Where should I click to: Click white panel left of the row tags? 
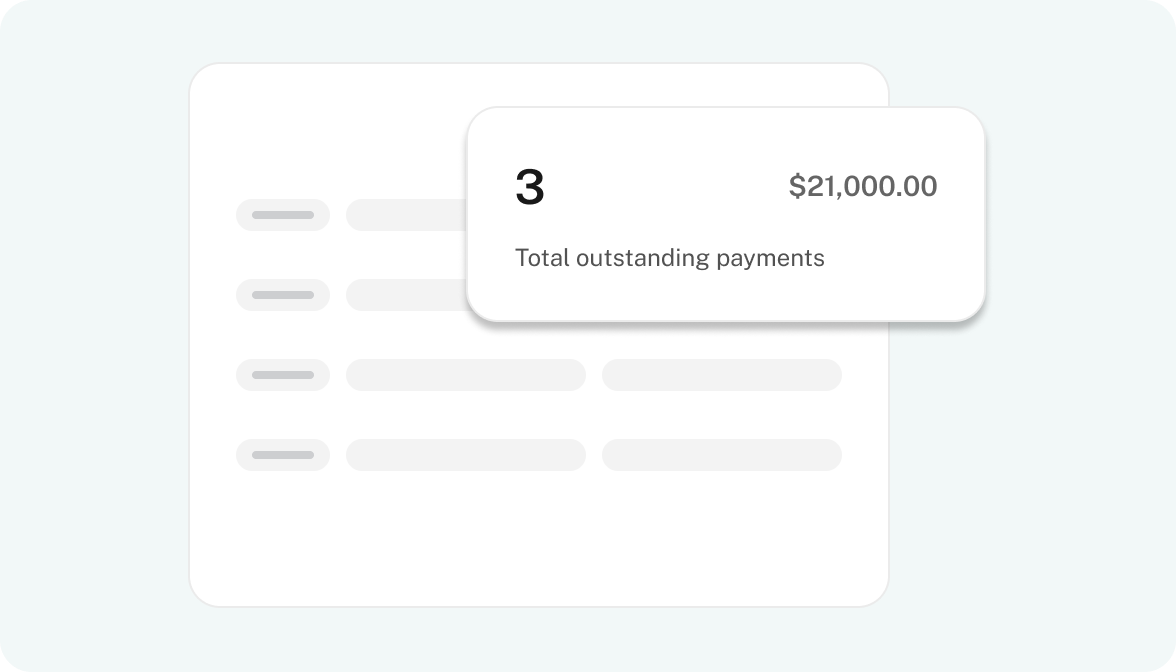click(x=213, y=336)
